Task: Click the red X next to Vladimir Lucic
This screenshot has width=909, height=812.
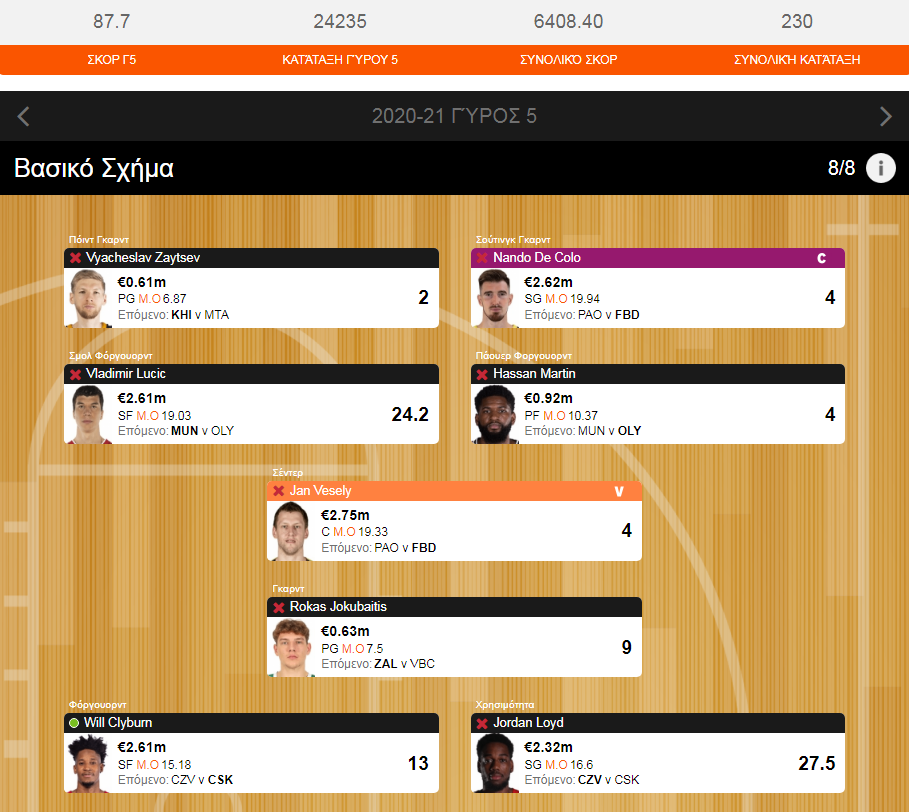Action: coord(75,374)
